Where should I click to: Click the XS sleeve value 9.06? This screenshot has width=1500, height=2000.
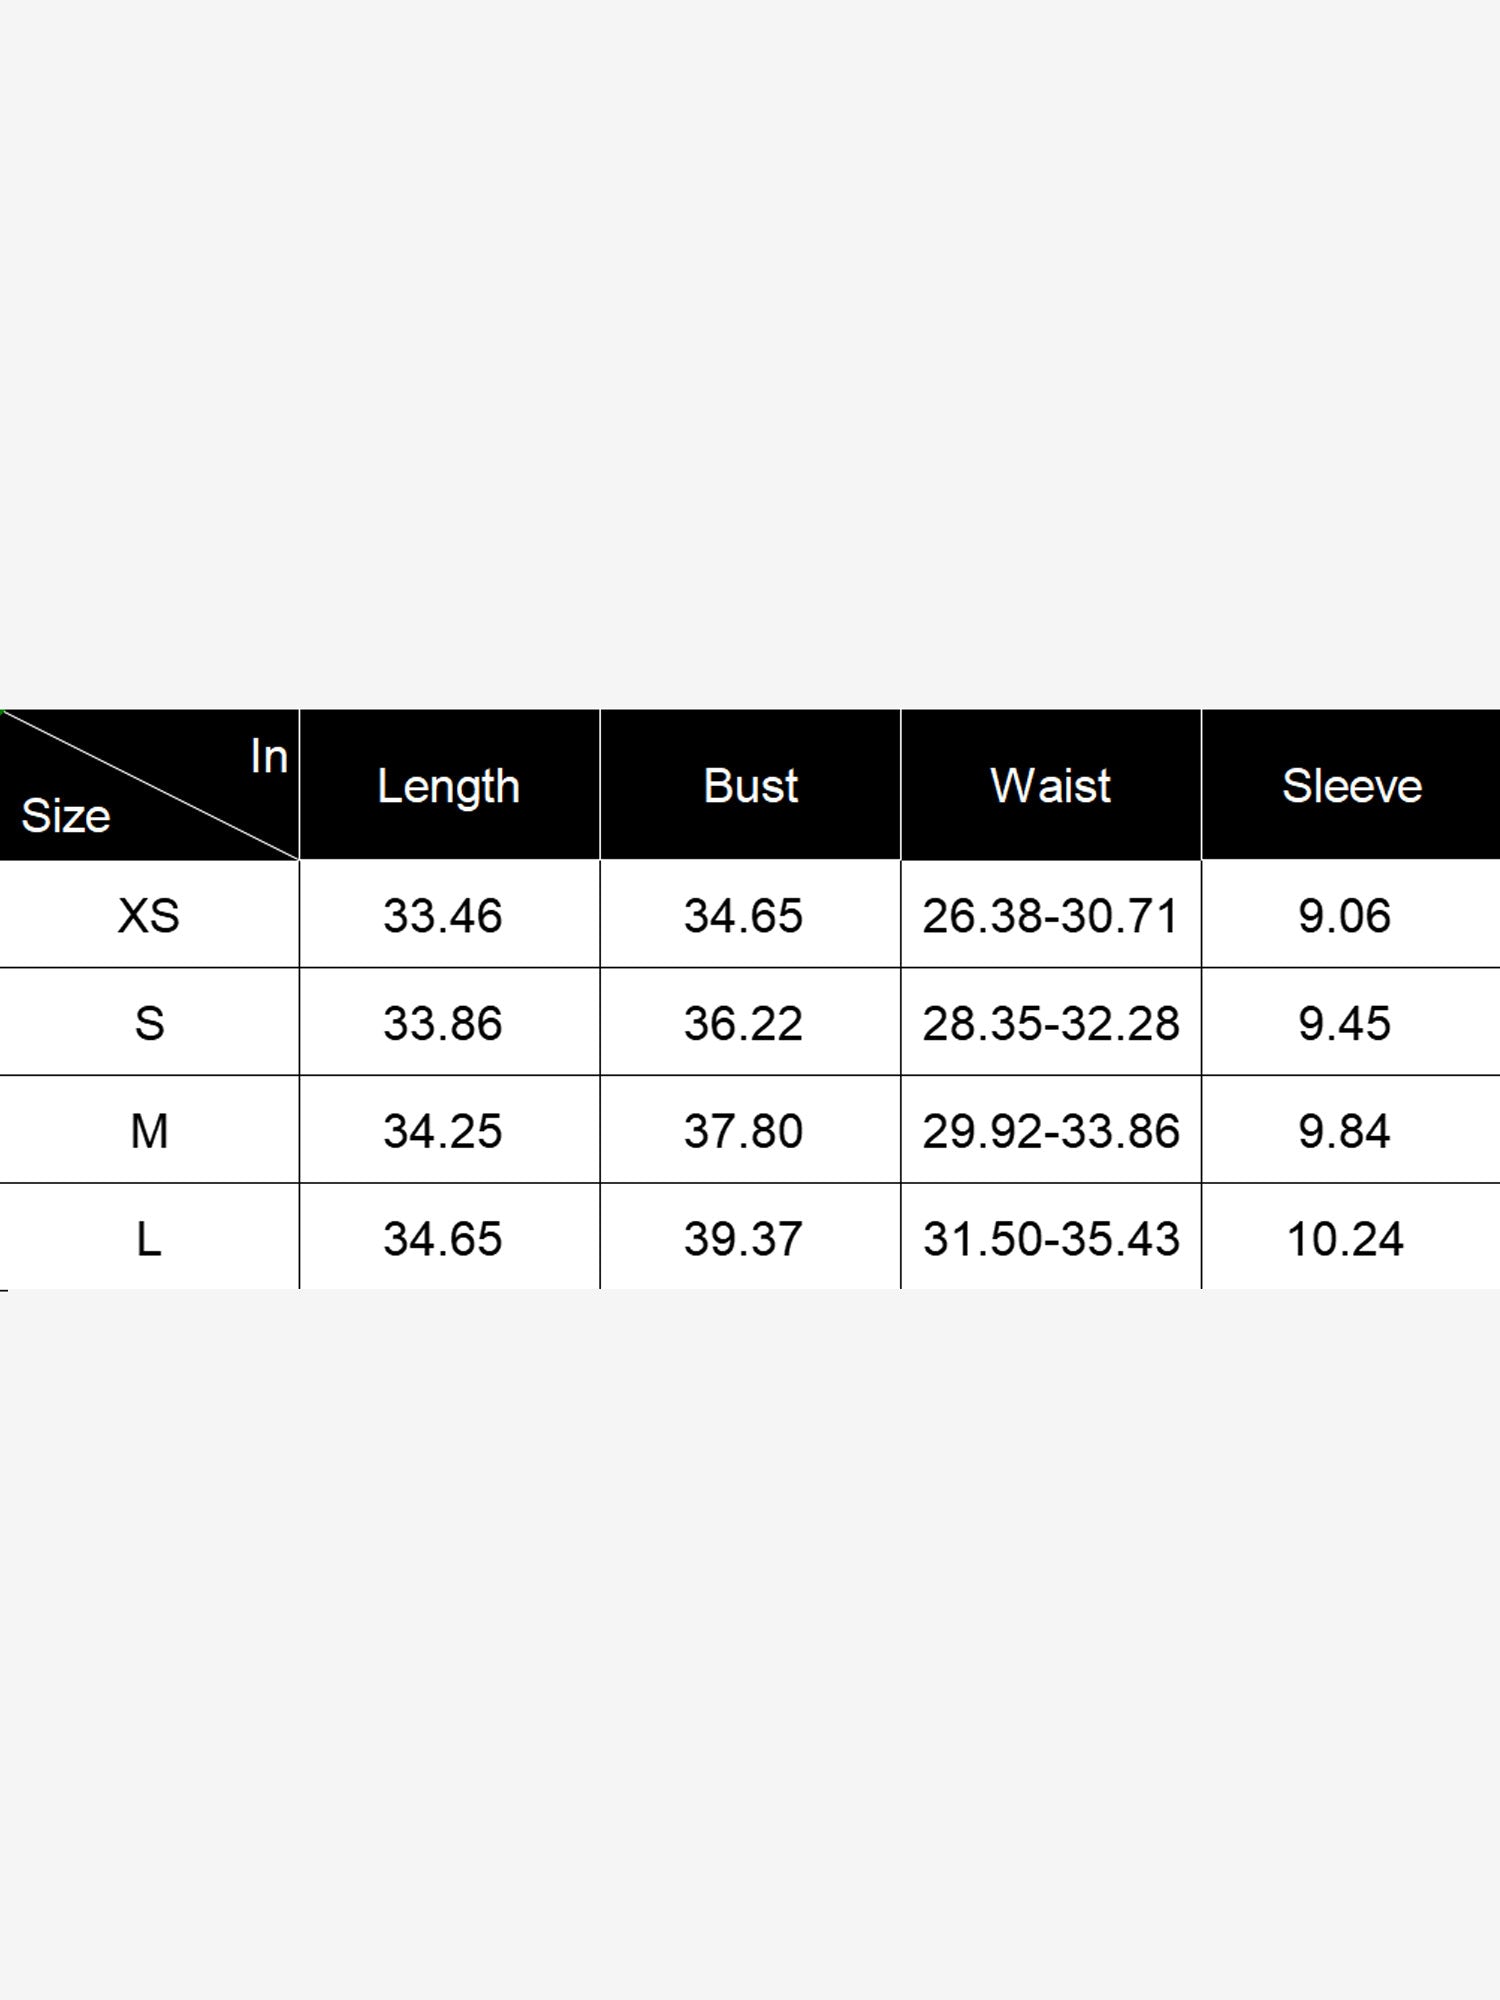pos(1344,916)
